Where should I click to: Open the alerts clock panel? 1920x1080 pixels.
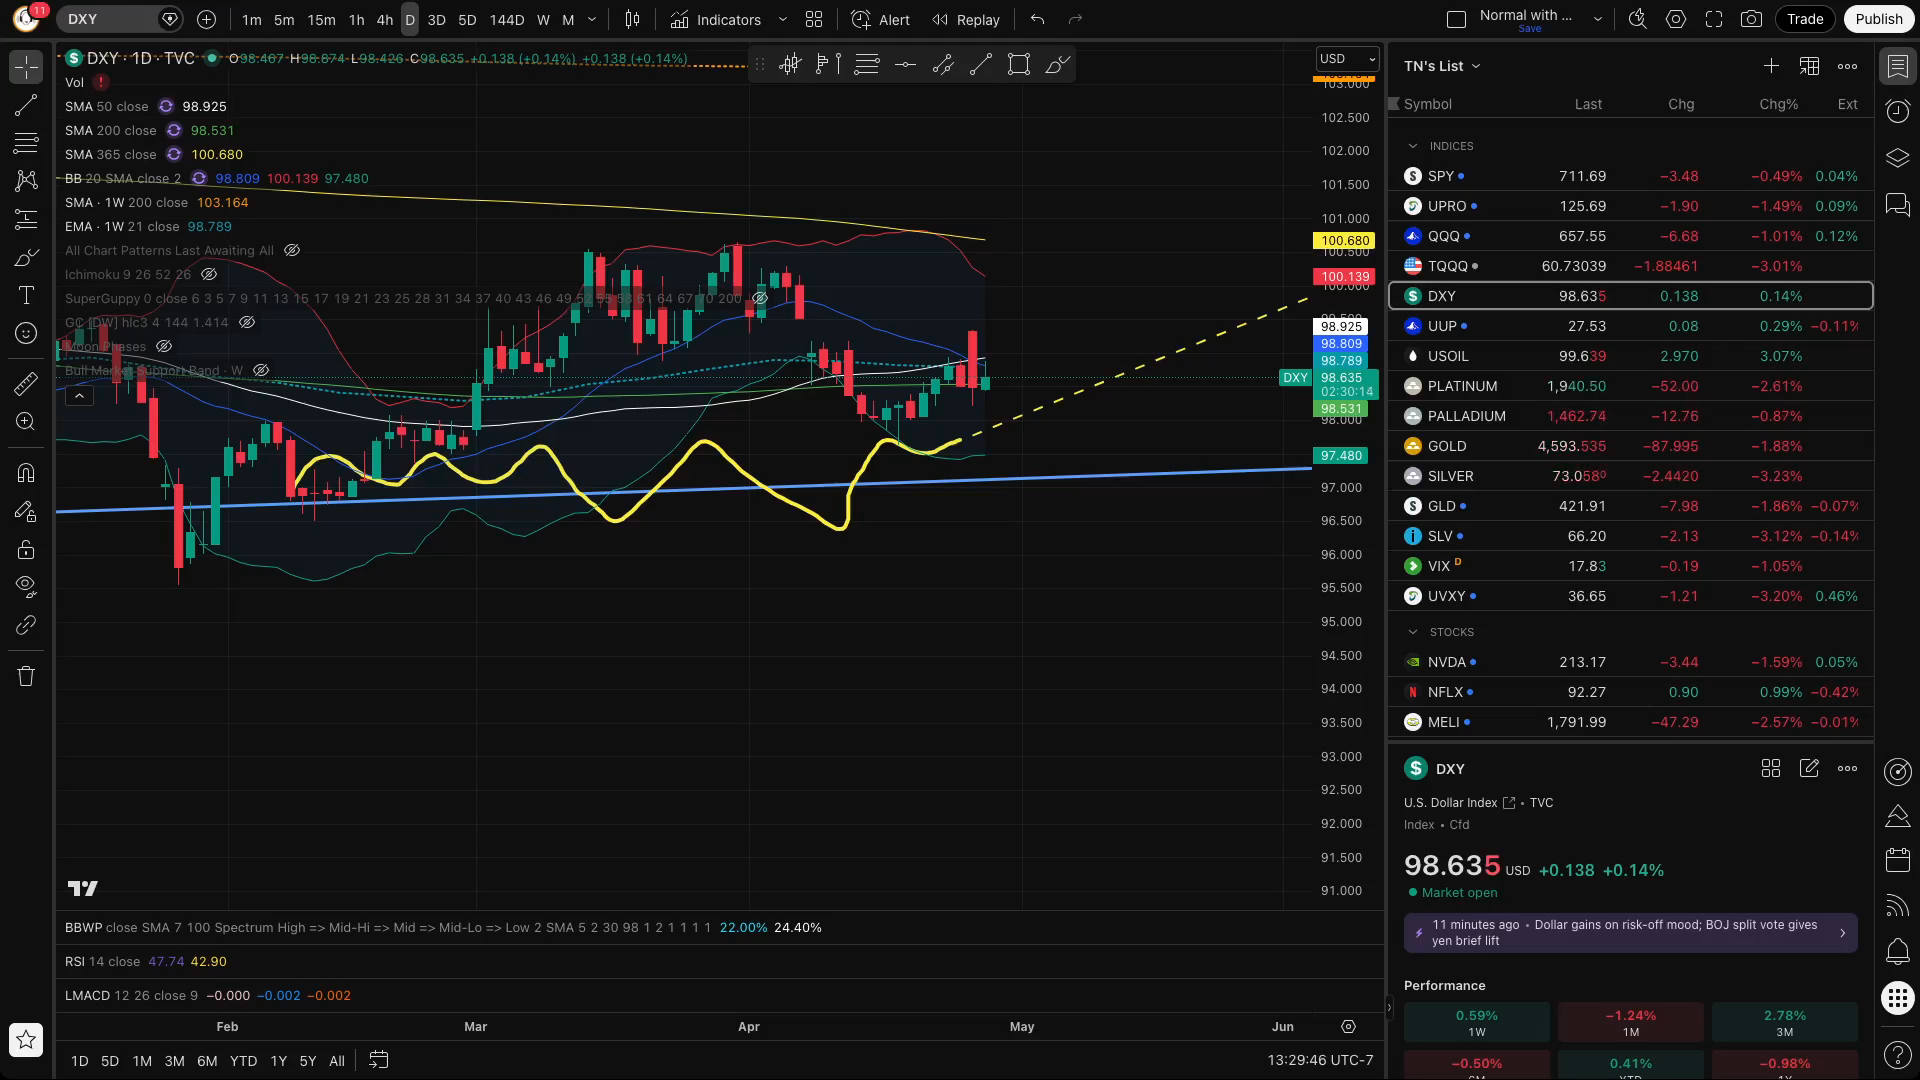pos(1897,112)
